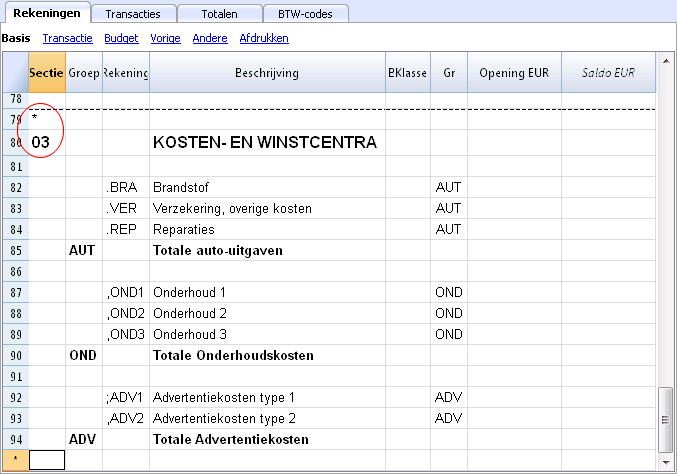Click scrollbar up arrow button
Image resolution: width=677 pixels, height=474 pixels.
click(x=666, y=63)
